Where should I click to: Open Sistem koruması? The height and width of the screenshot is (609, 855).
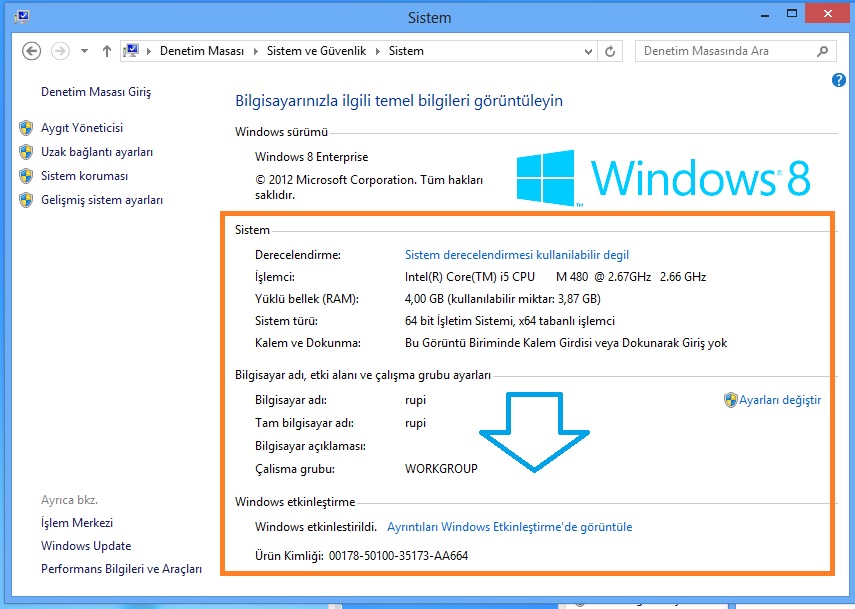click(85, 176)
